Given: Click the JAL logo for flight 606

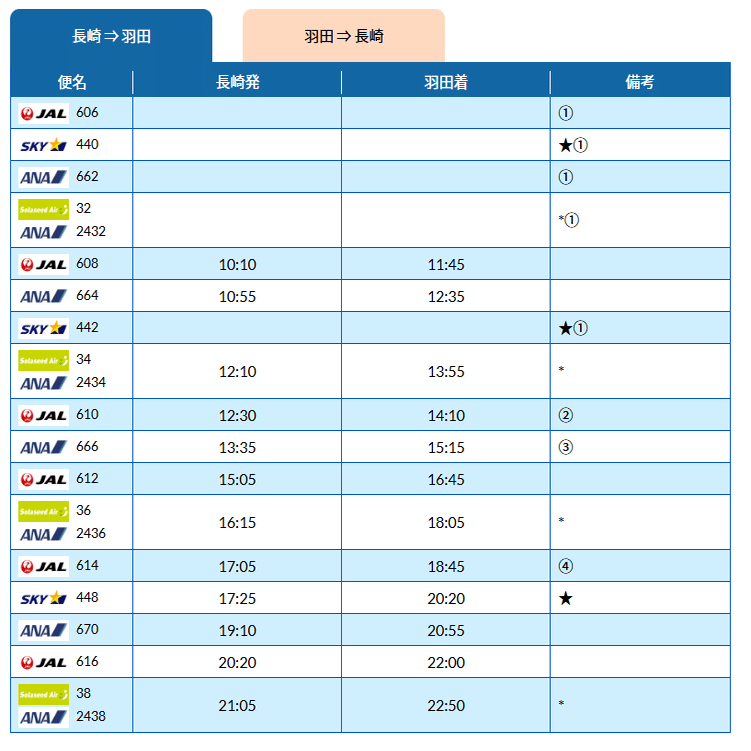Looking at the screenshot, I should coord(44,113).
